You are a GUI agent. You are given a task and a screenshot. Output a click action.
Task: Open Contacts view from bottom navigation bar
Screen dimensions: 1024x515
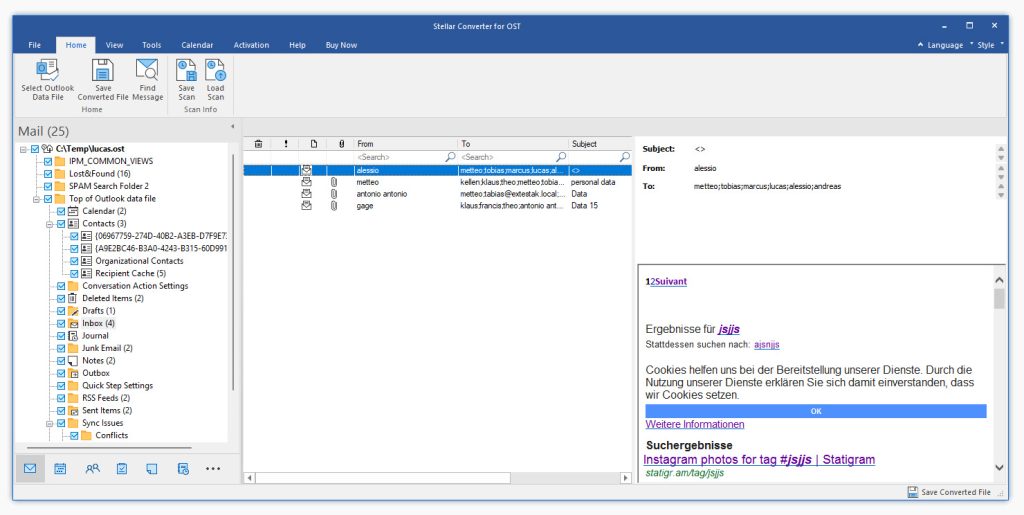click(92, 469)
